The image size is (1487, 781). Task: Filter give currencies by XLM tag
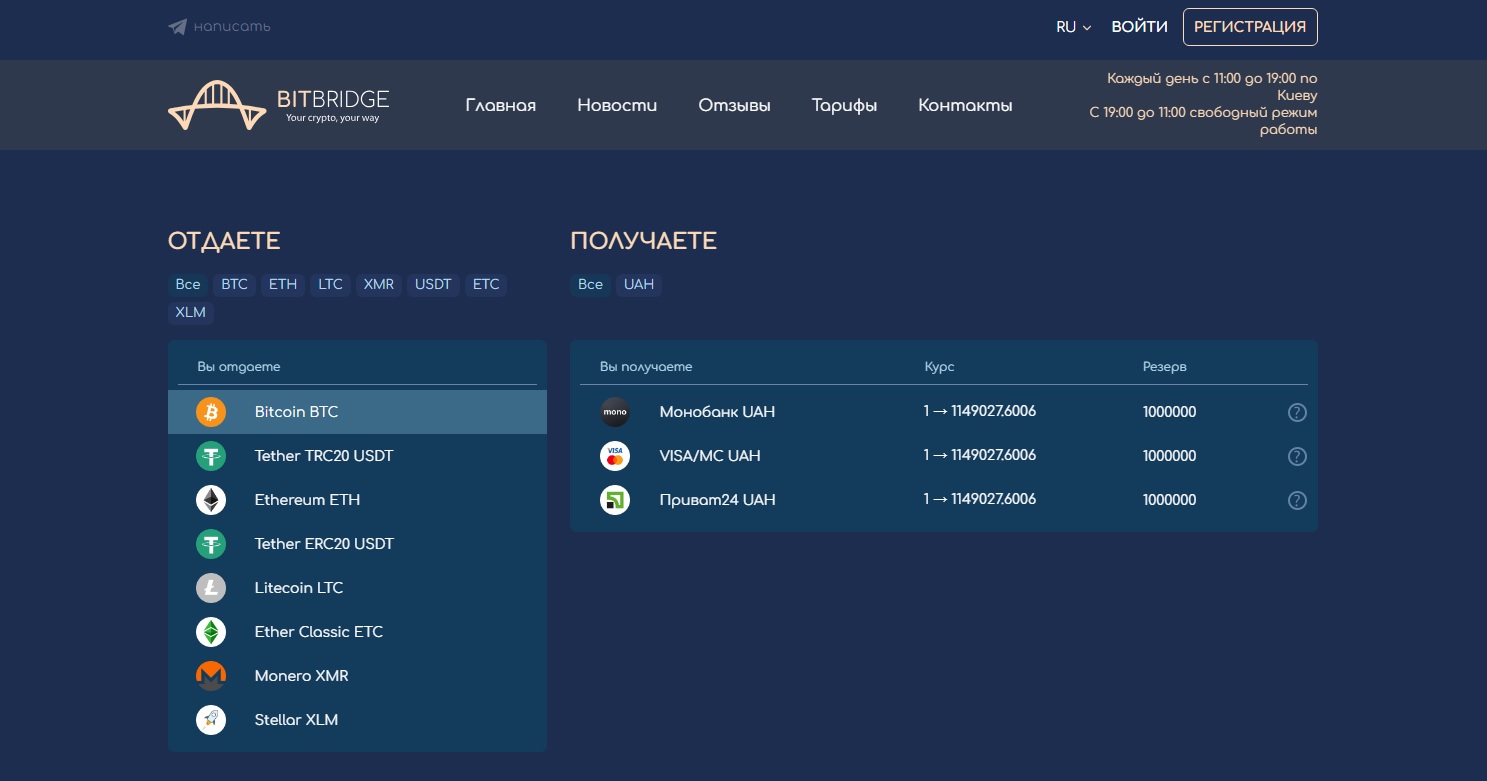click(x=190, y=313)
